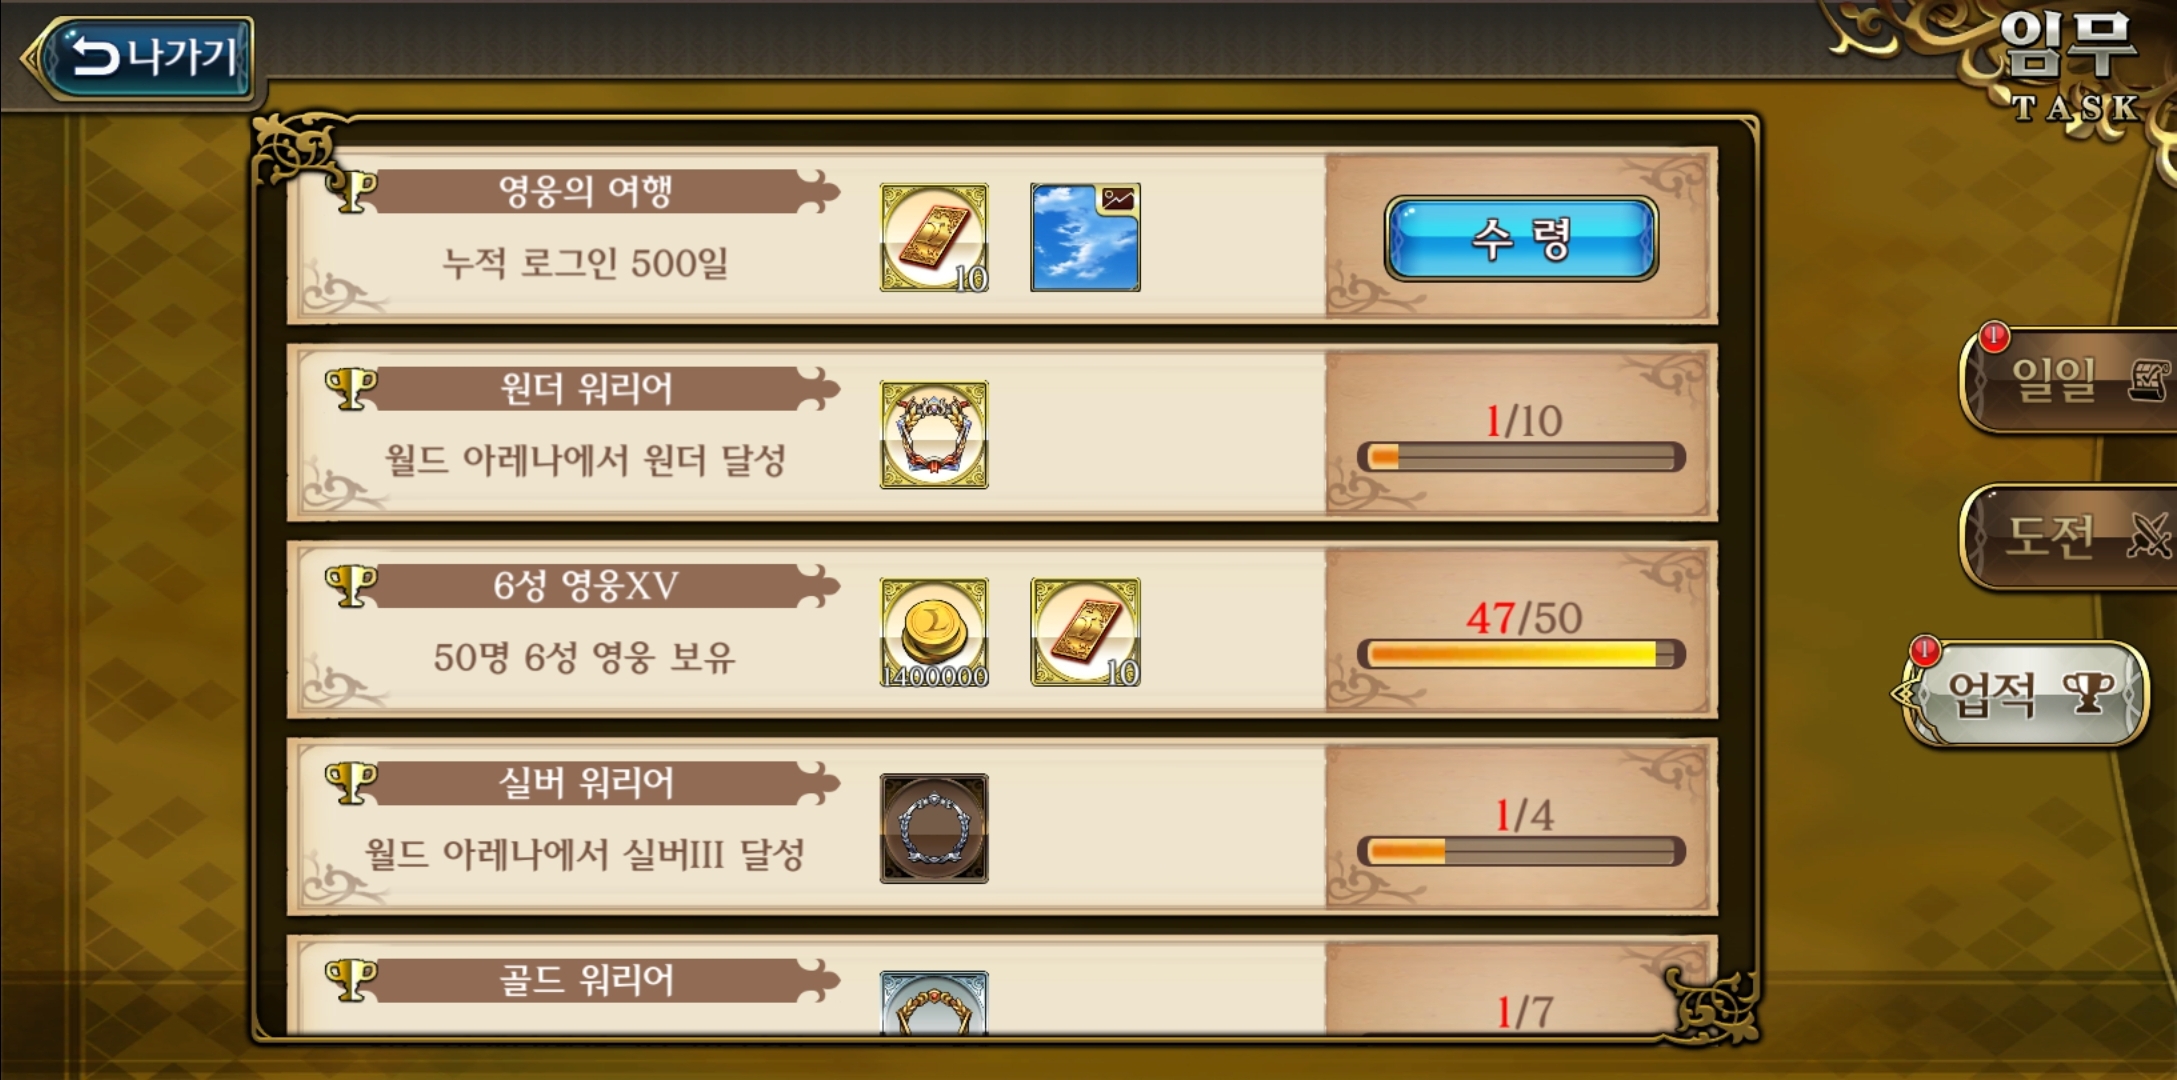Inspect the silver ring frame reward icon

pyautogui.click(x=934, y=829)
